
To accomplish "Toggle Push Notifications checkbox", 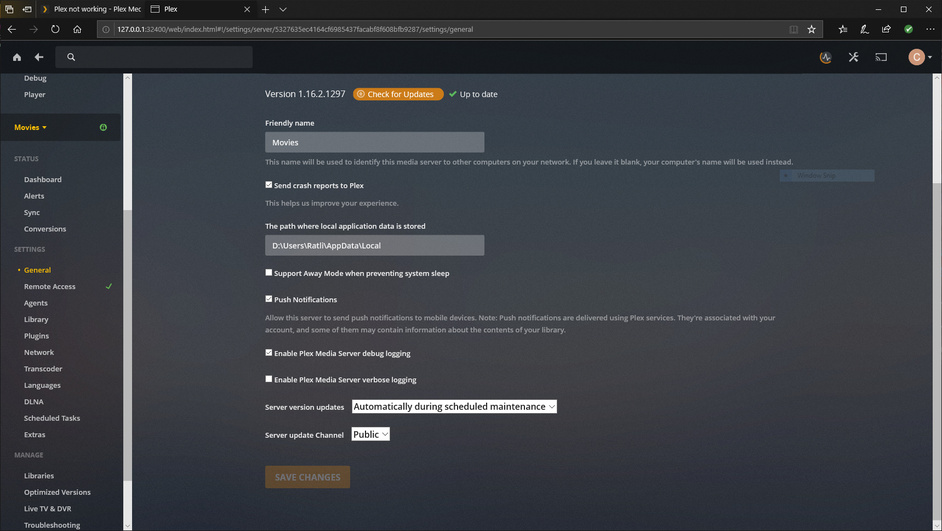I will pyautogui.click(x=269, y=299).
